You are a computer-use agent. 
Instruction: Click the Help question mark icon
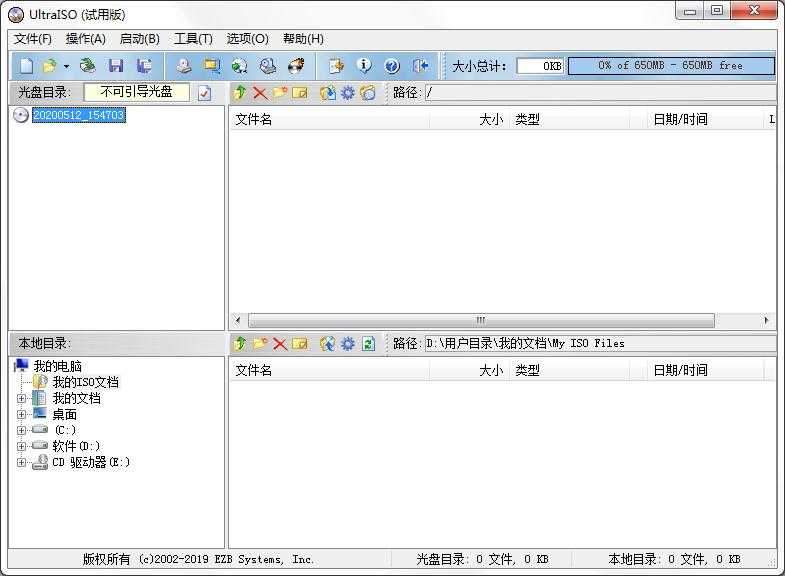point(392,66)
